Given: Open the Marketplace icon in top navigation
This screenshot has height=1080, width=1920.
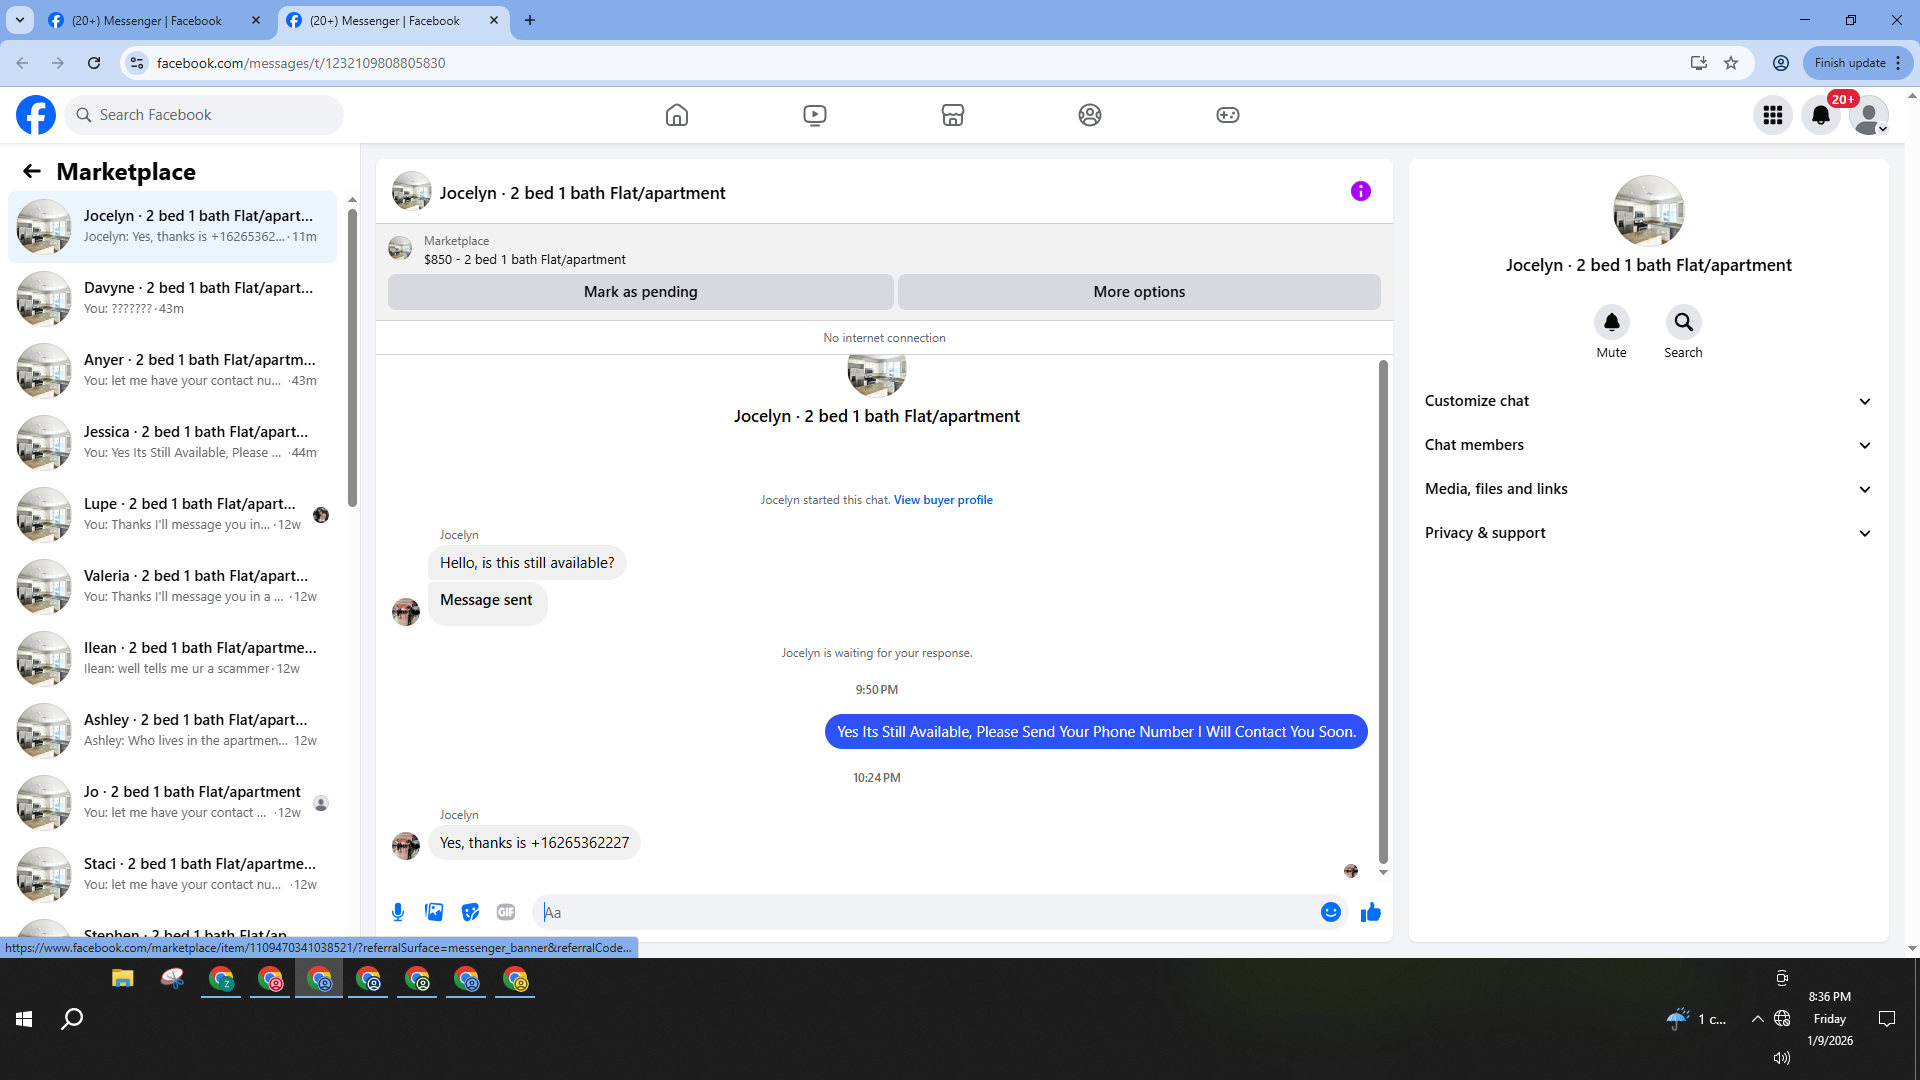Looking at the screenshot, I should [952, 115].
